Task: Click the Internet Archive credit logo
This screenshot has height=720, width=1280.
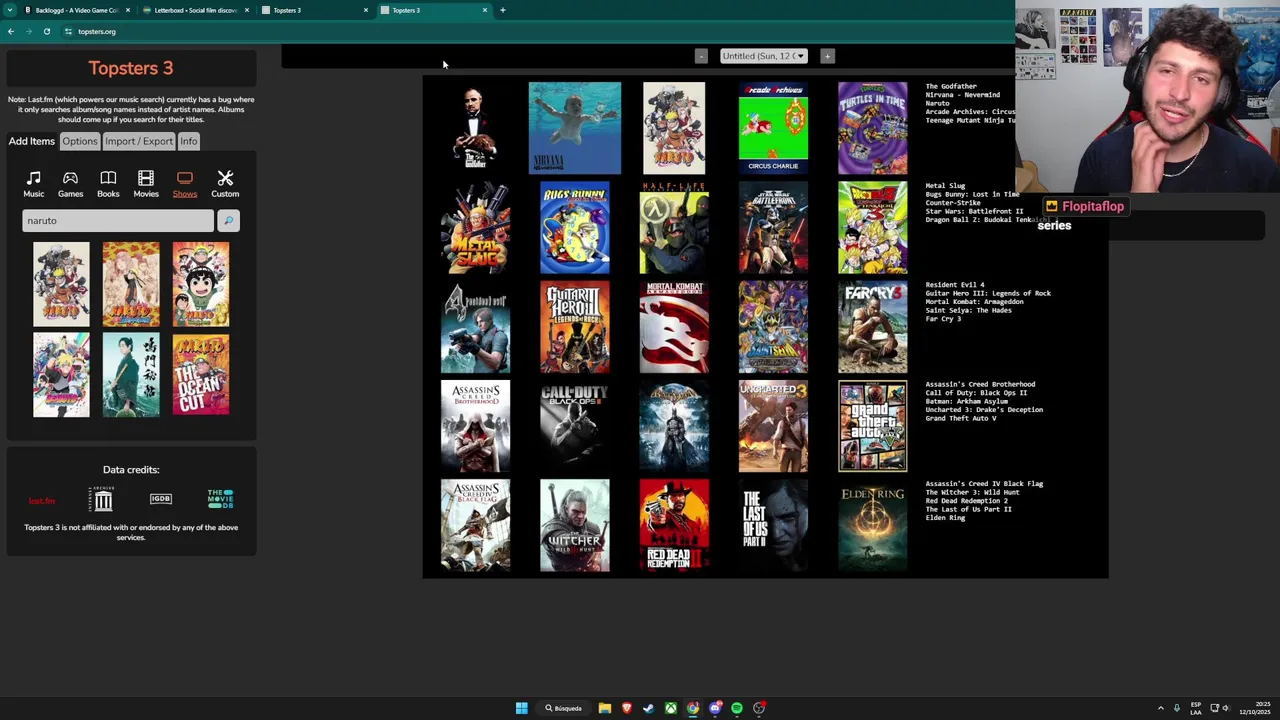Action: coord(103,498)
